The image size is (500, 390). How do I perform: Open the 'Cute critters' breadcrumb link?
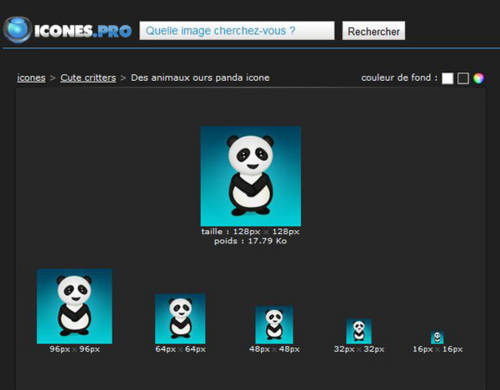(88, 78)
